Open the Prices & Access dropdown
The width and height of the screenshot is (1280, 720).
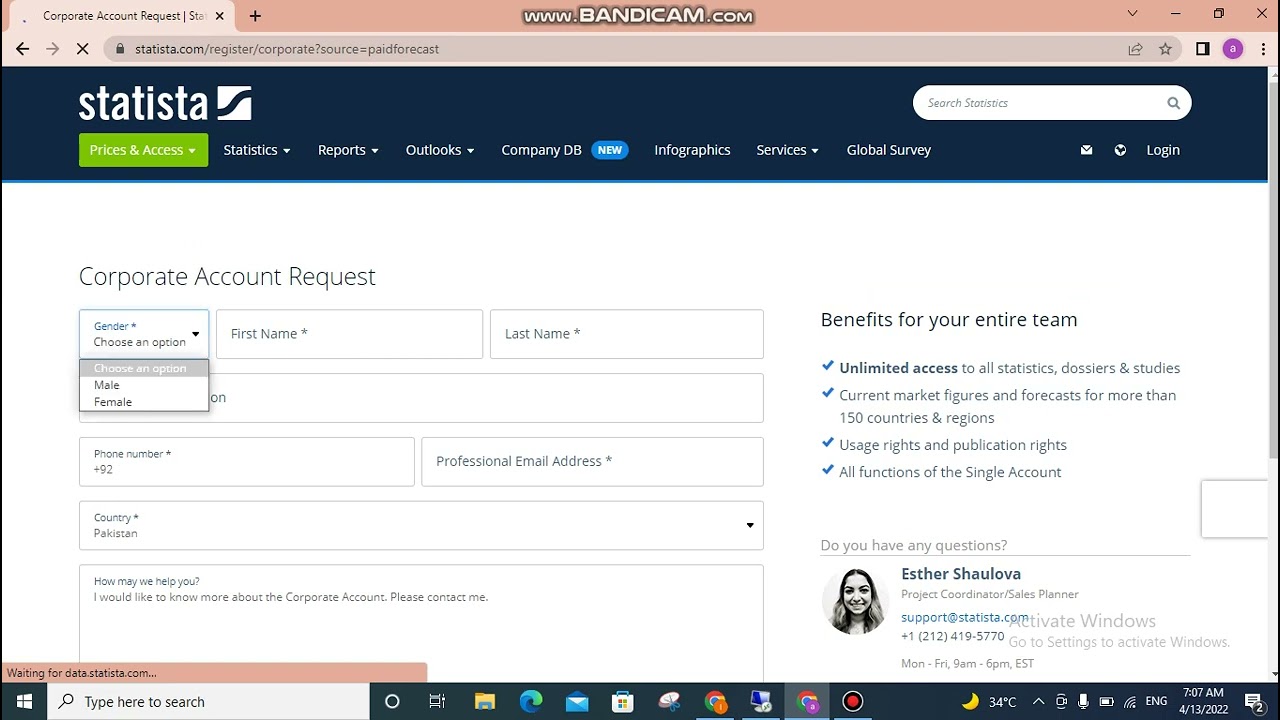click(x=143, y=150)
